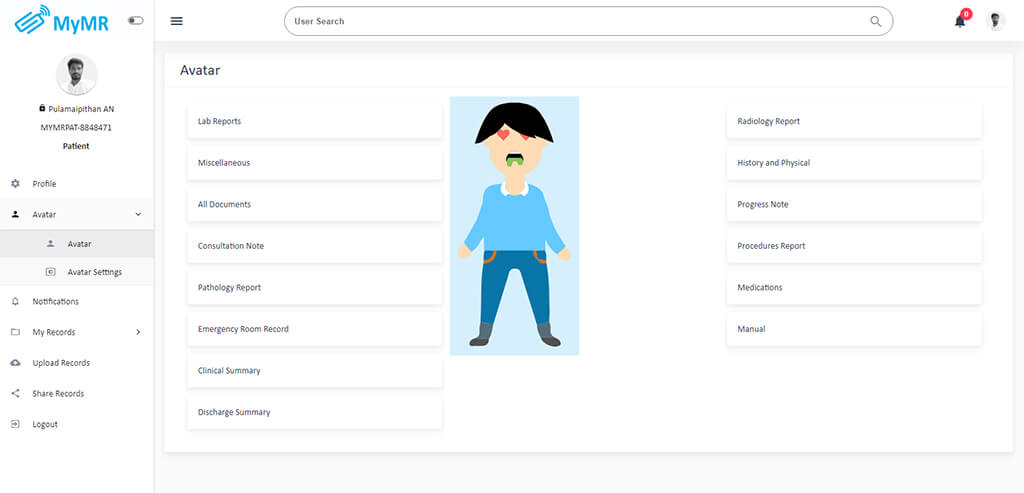Open the All Documents card
Image resolution: width=1024 pixels, height=493 pixels.
click(x=315, y=204)
